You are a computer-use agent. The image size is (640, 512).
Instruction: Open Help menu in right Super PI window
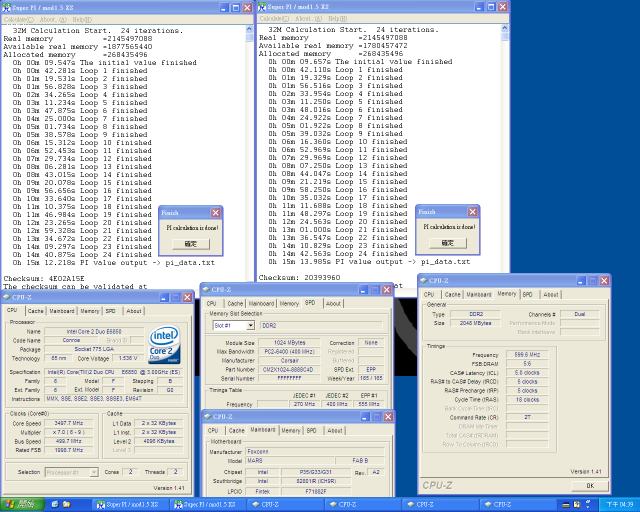[x=338, y=19]
